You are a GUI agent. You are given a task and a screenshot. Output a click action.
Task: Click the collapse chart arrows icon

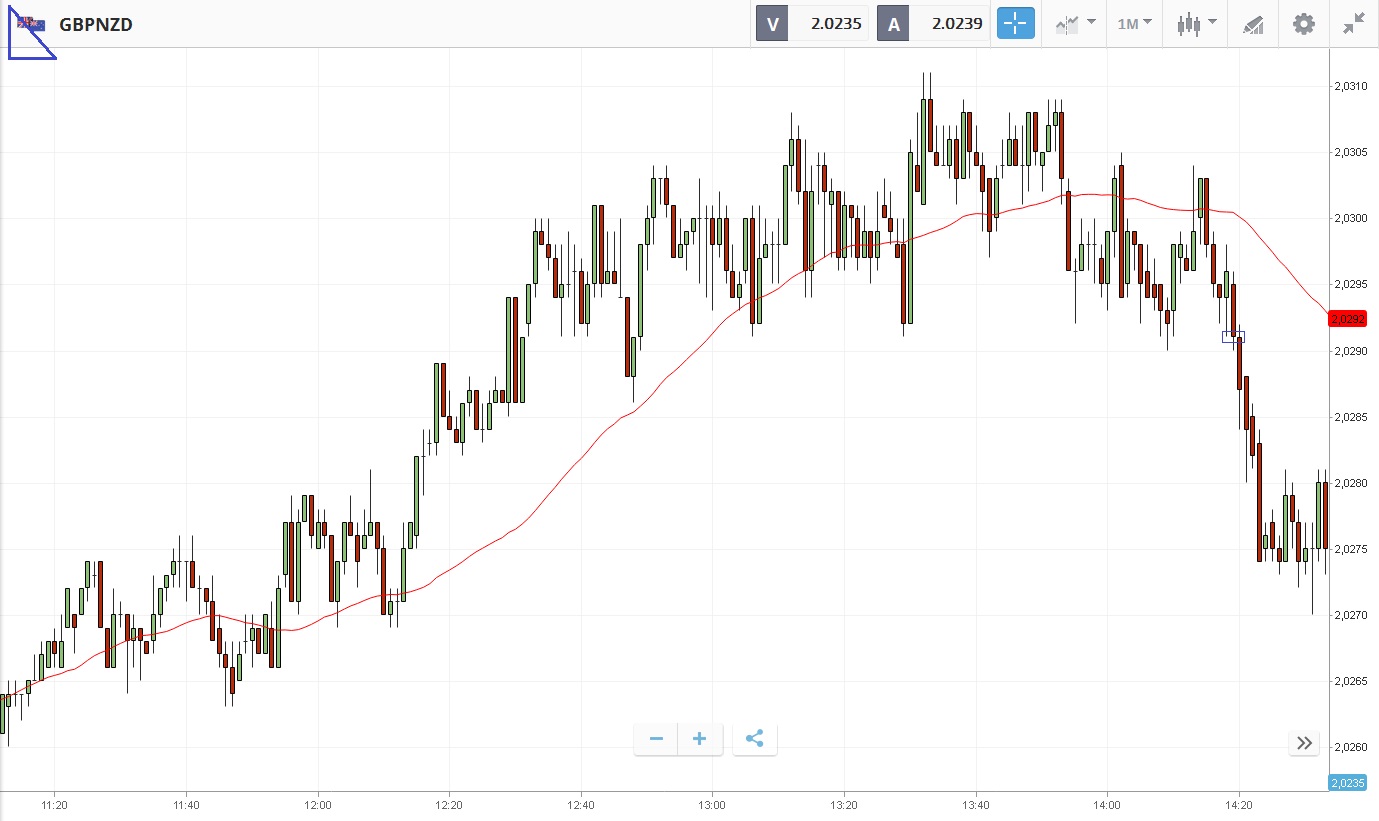(x=1354, y=24)
